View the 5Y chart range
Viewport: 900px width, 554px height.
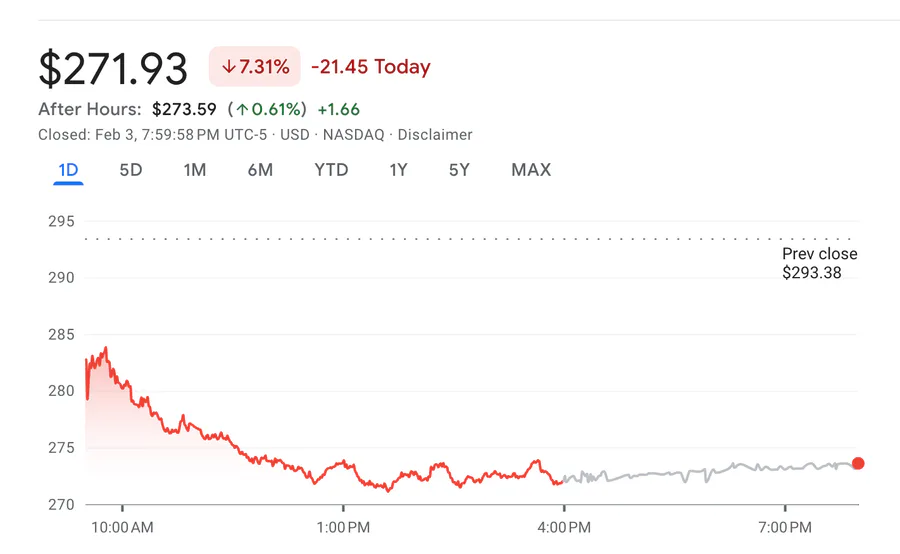[x=459, y=170]
